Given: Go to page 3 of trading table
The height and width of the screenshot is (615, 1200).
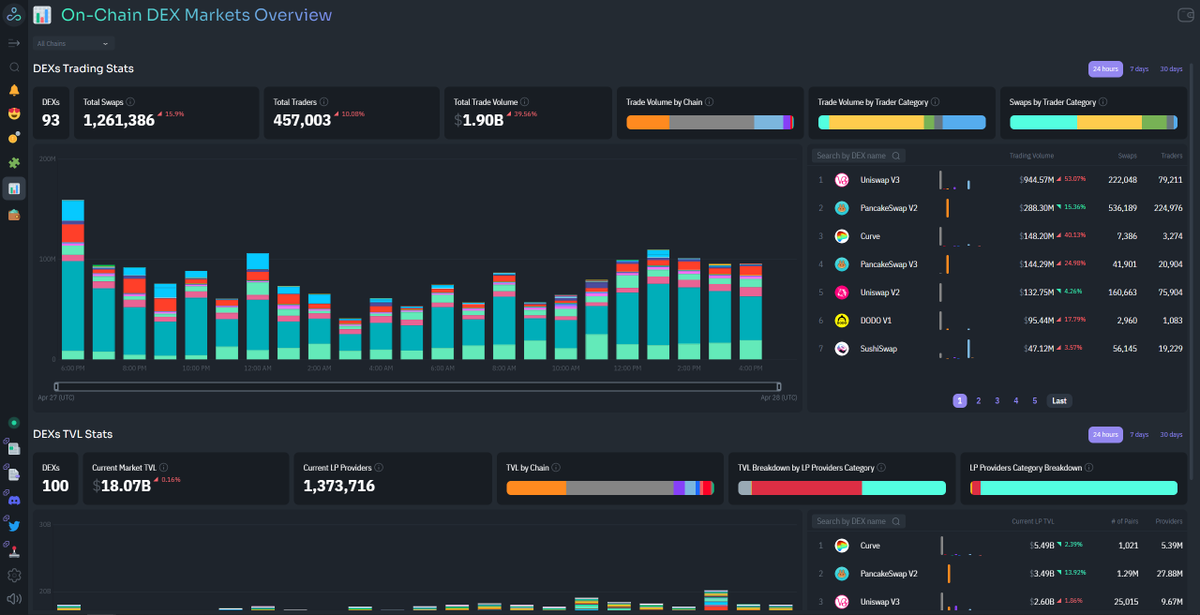Looking at the screenshot, I should tap(997, 400).
